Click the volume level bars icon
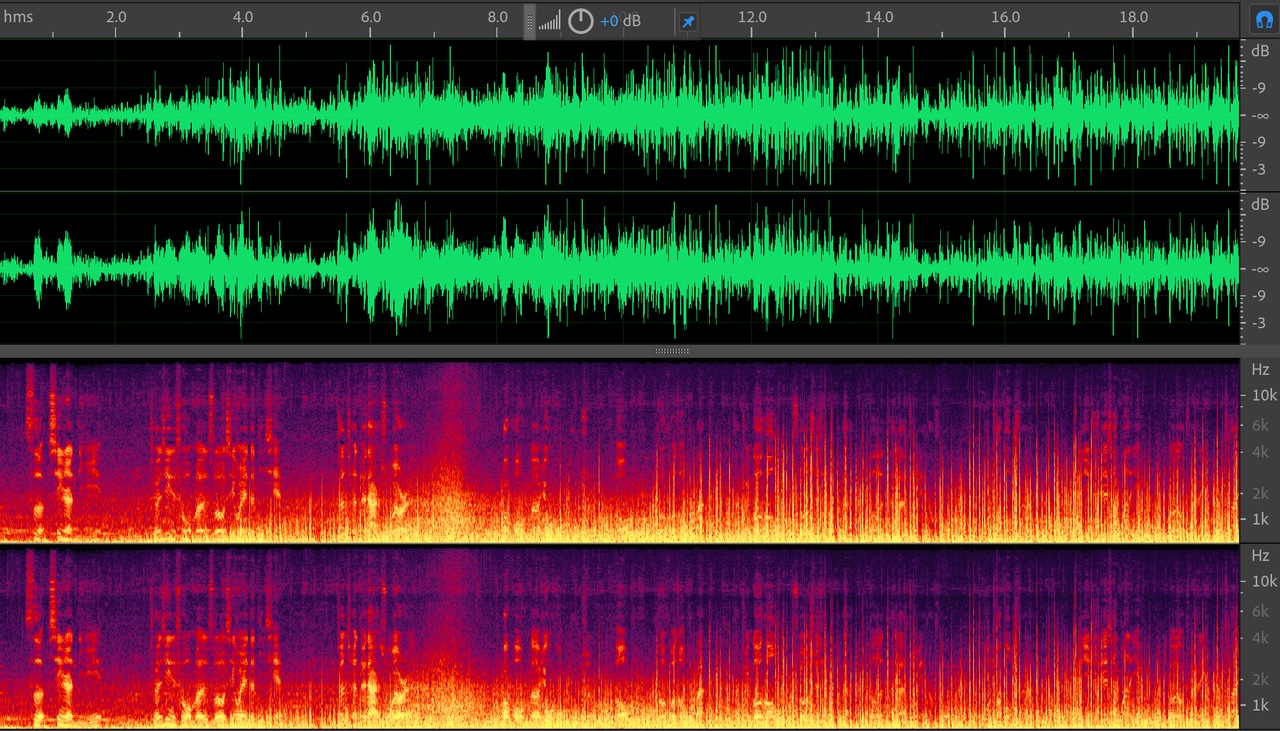Image resolution: width=1280 pixels, height=731 pixels. (x=549, y=21)
